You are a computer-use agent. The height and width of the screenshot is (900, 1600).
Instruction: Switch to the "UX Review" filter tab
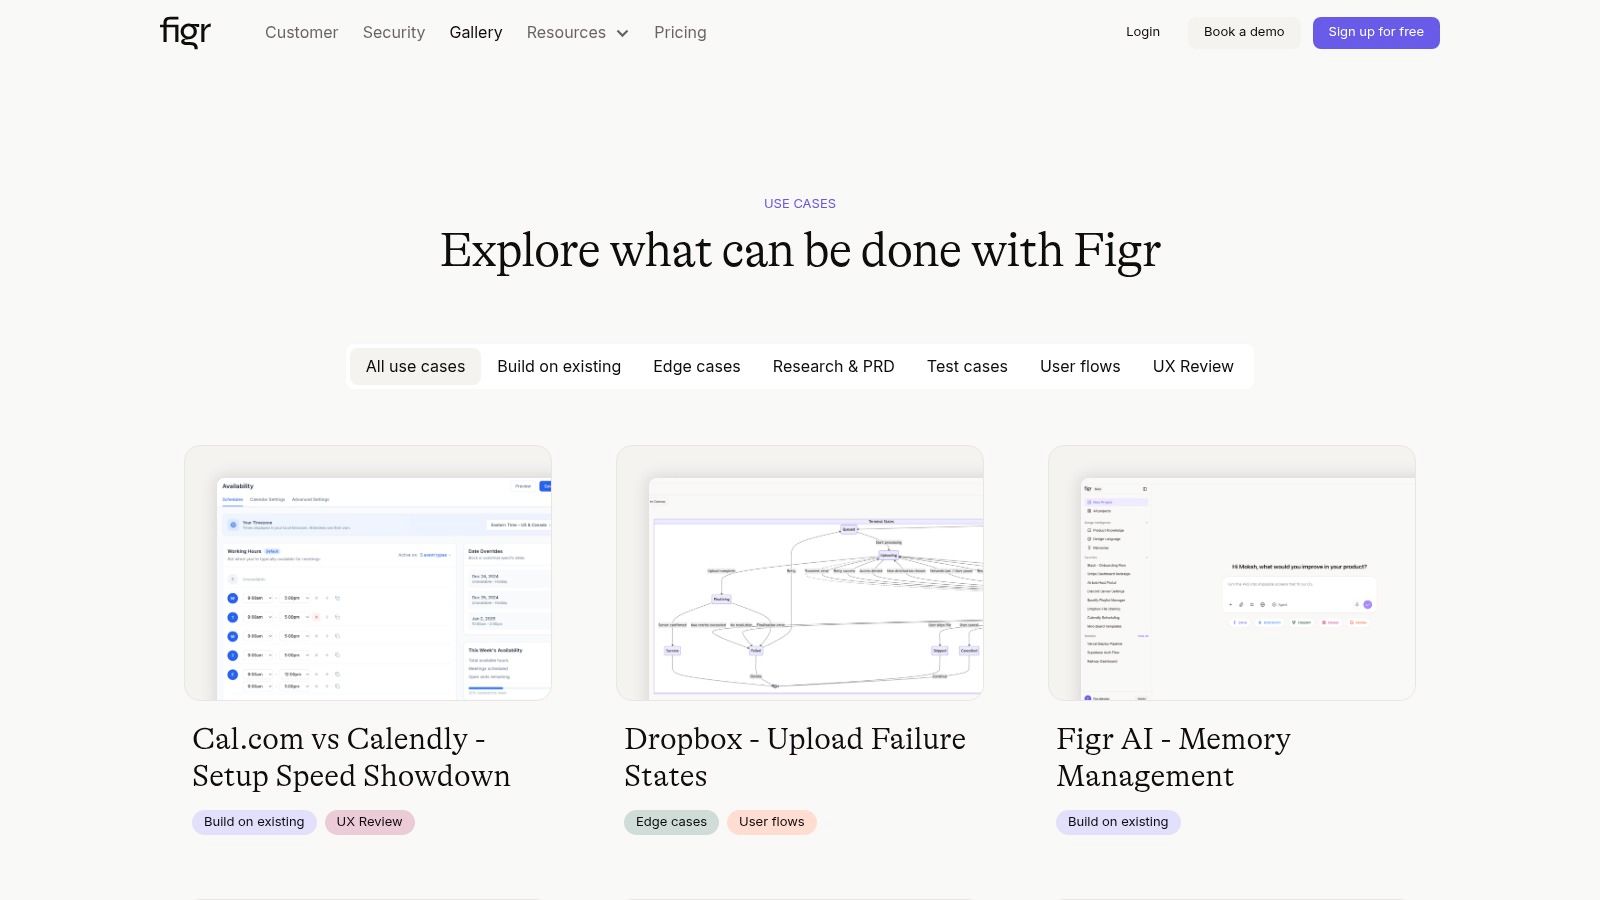tap(1193, 366)
